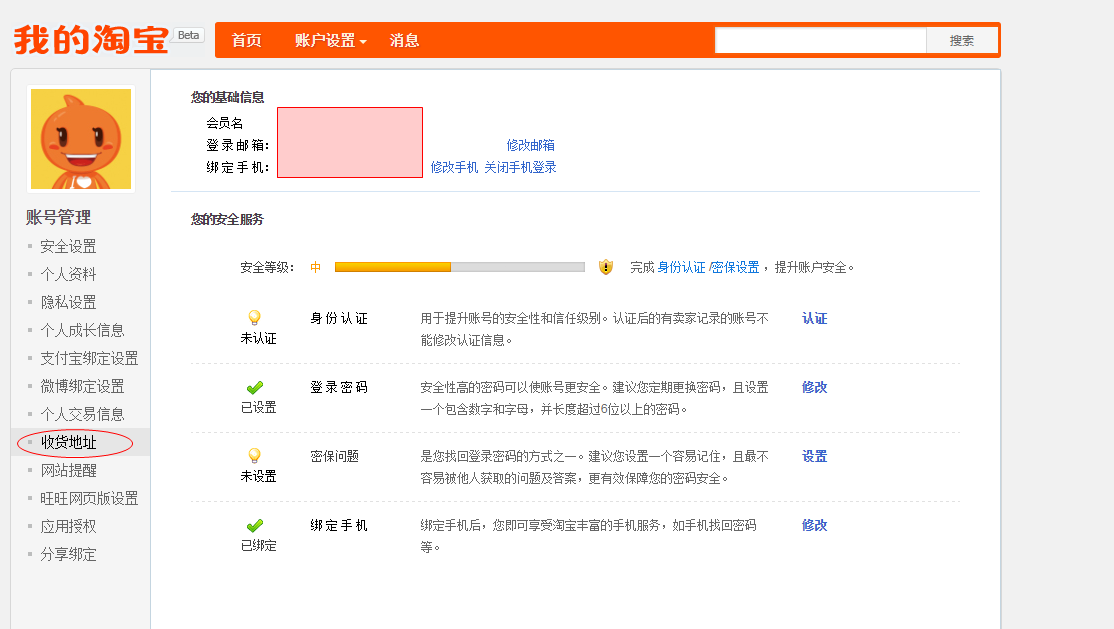Click the 关闭手机登录 link
1114x629 pixels.
coord(520,167)
